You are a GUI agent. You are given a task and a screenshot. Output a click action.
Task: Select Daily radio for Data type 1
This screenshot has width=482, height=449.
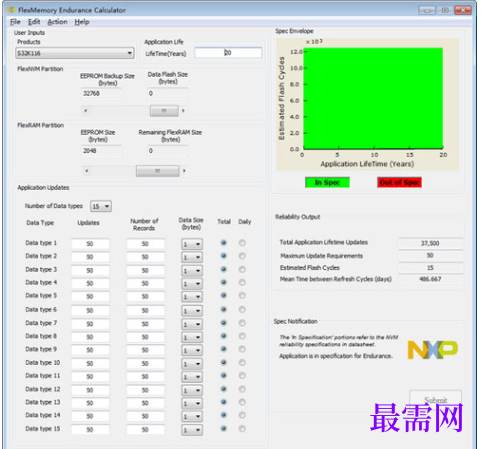(x=242, y=243)
